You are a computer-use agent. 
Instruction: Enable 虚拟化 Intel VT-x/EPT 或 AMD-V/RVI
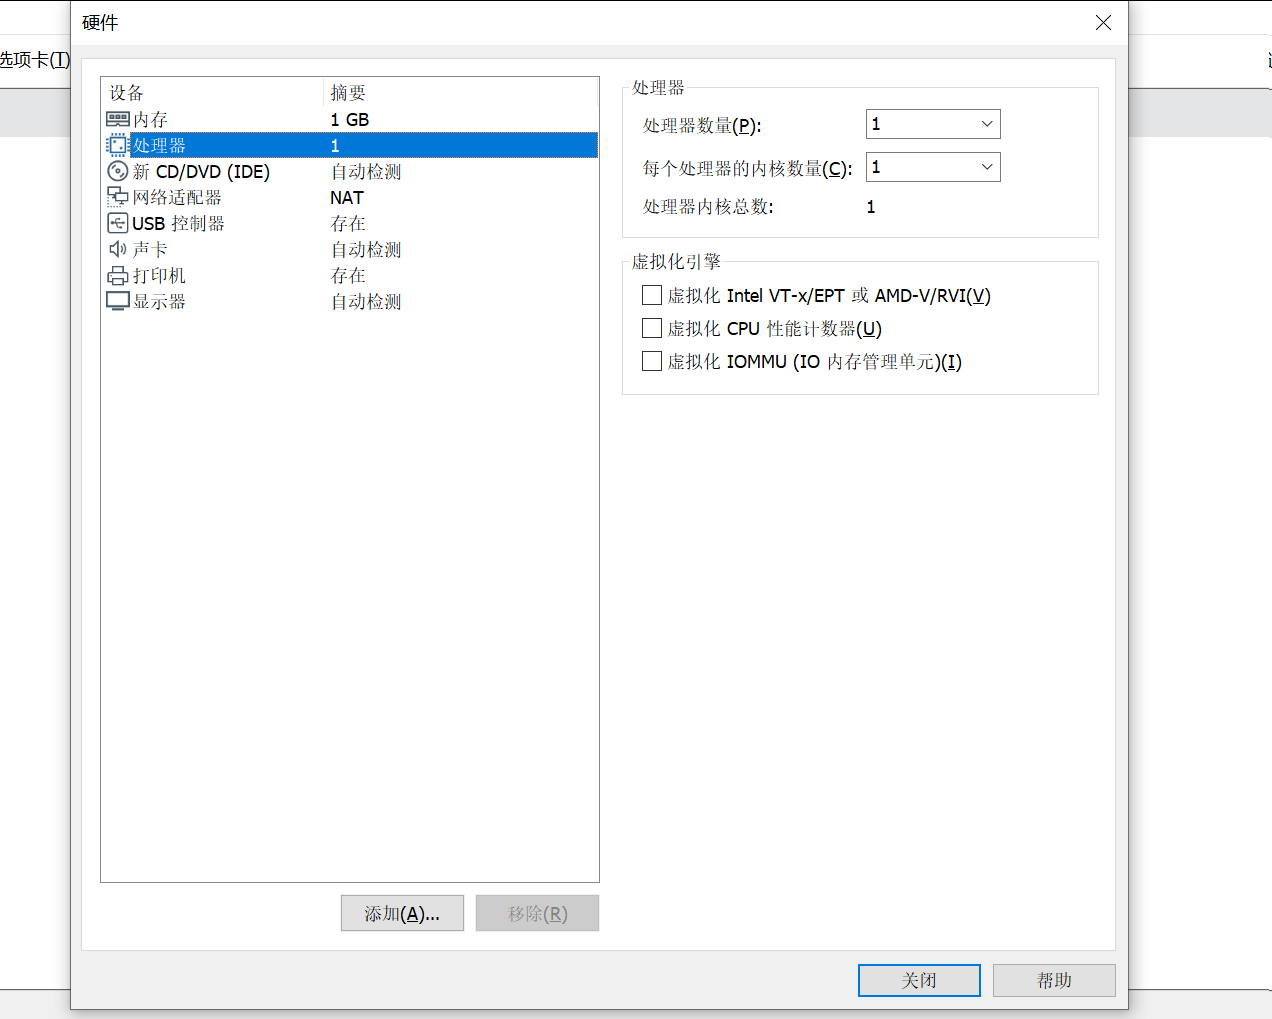coord(651,295)
